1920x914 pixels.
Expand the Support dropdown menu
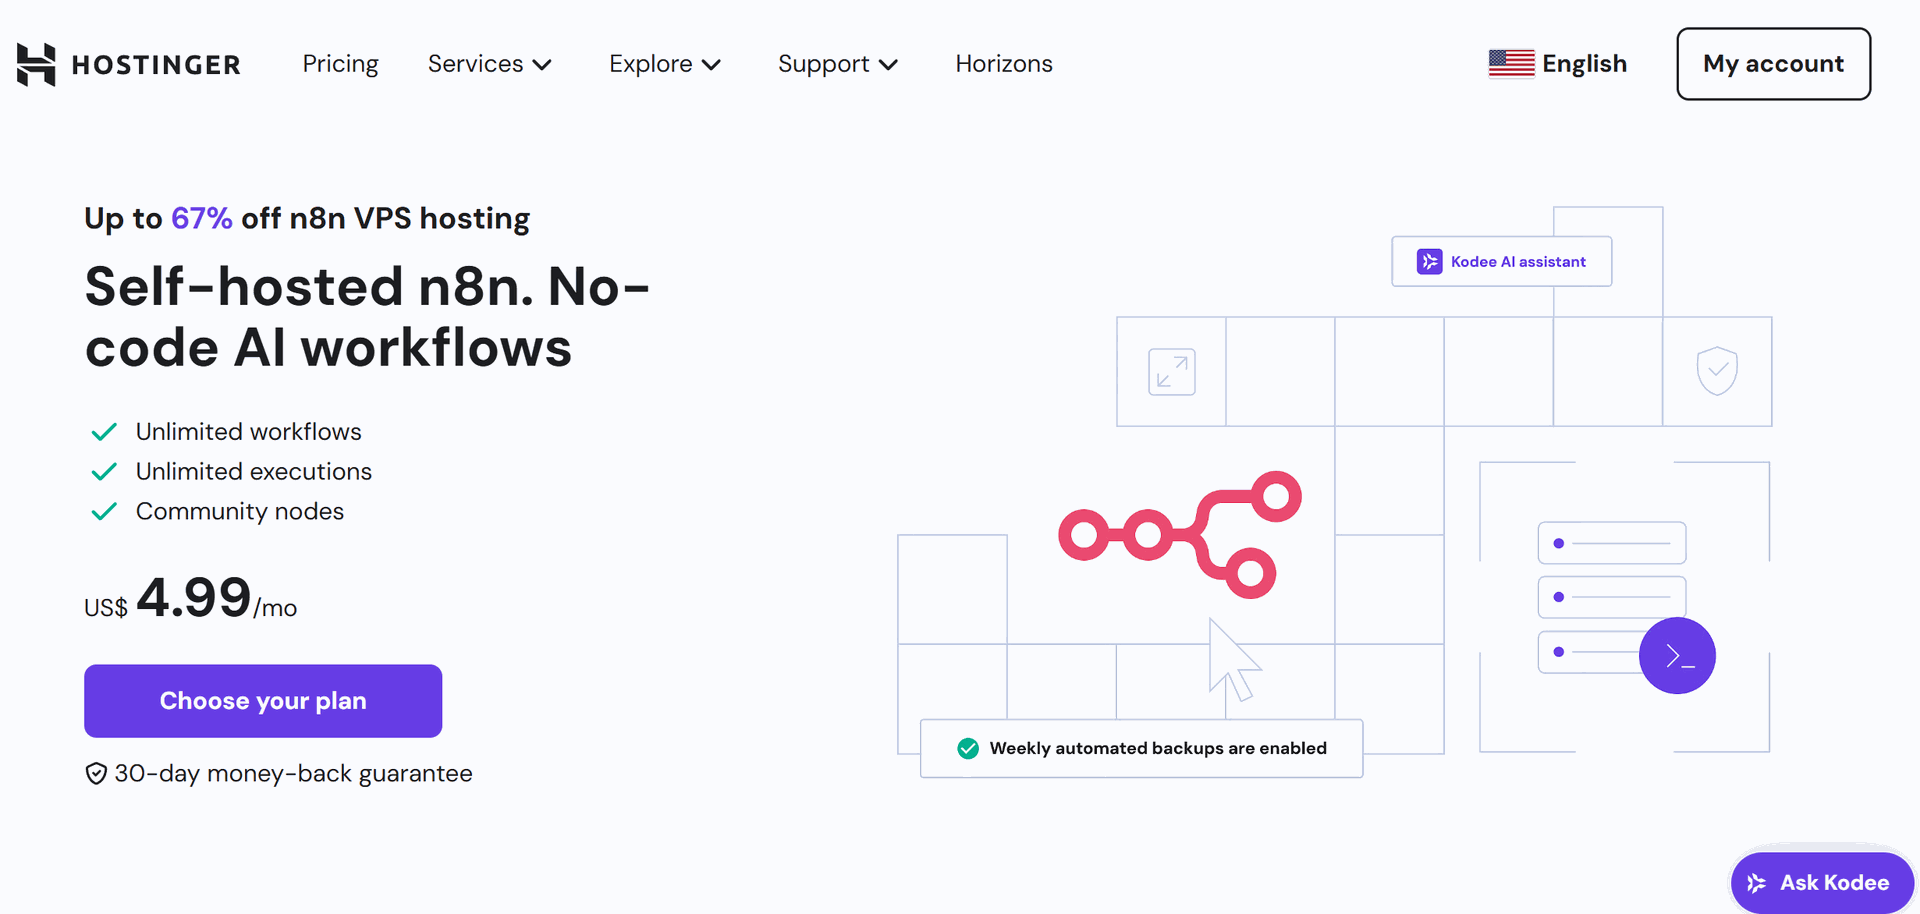(838, 64)
